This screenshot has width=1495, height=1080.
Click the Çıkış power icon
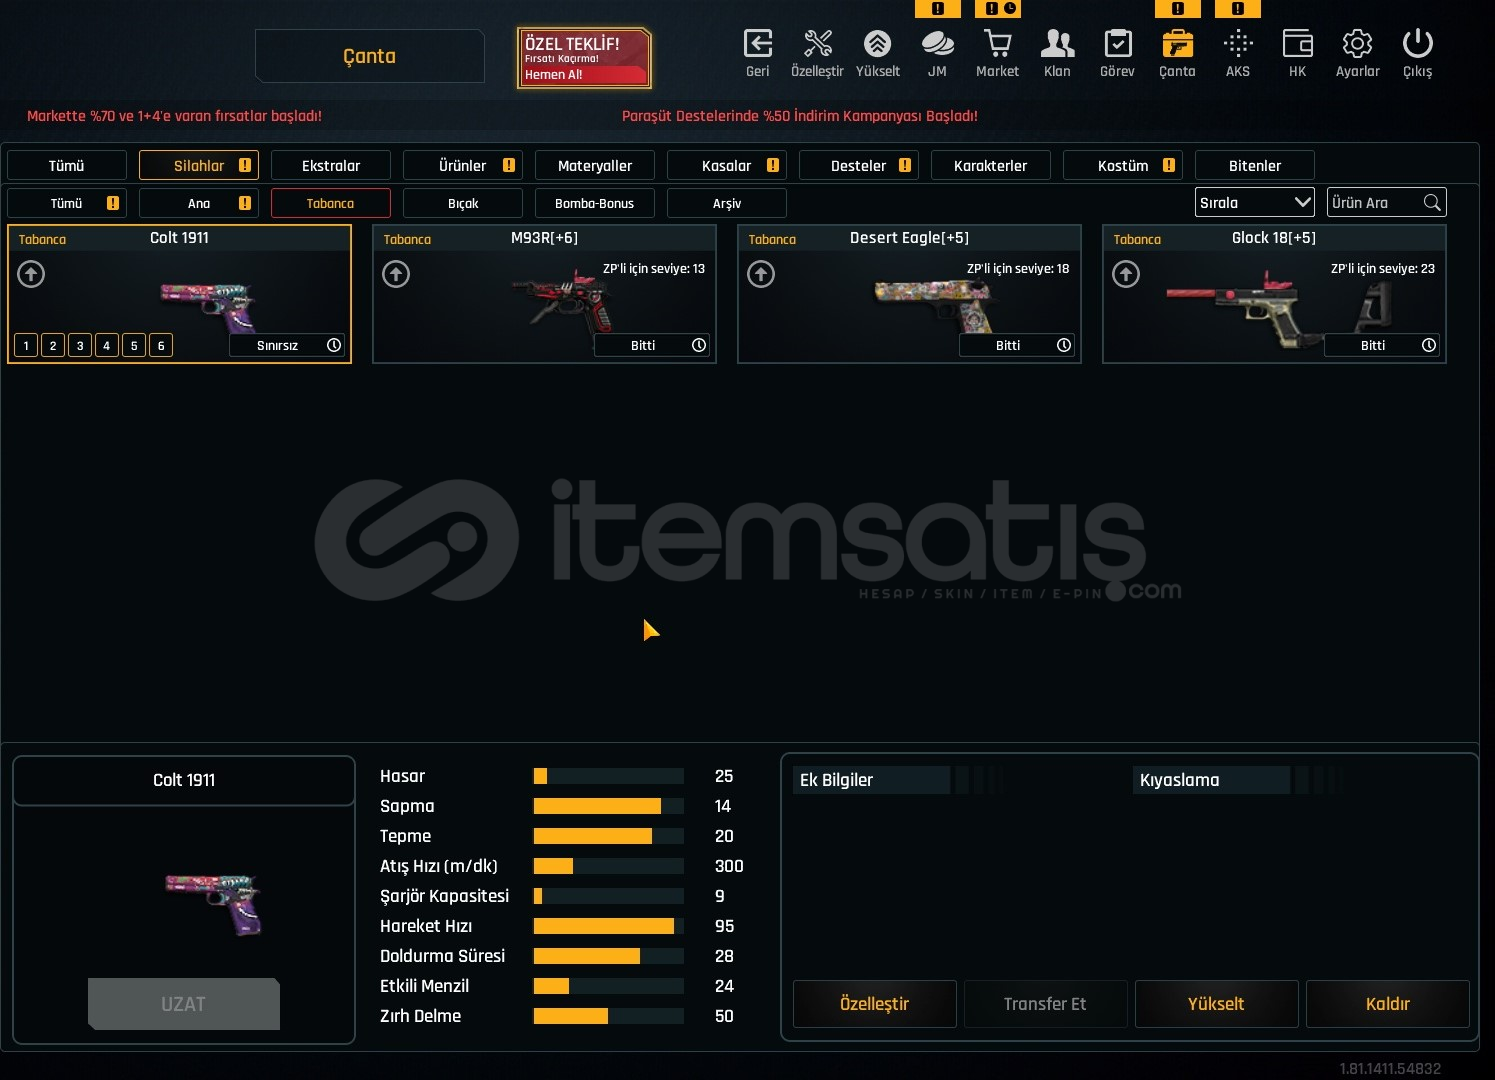(1417, 44)
